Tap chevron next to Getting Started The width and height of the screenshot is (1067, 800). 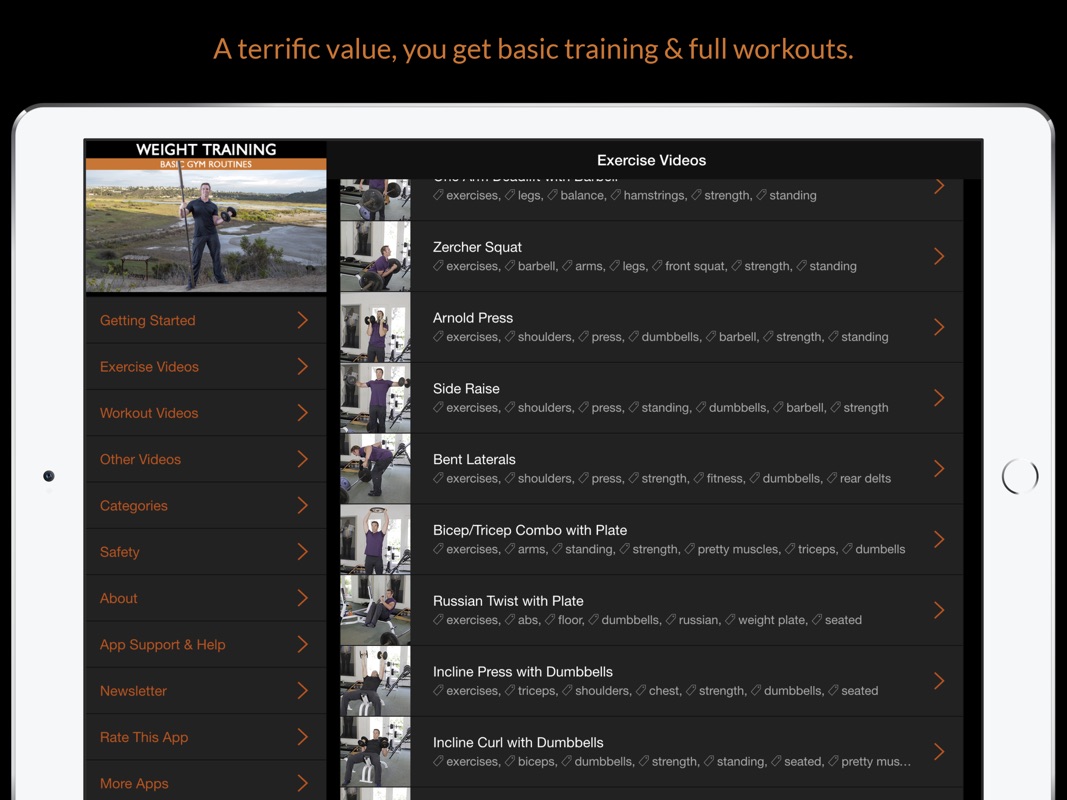tap(303, 320)
